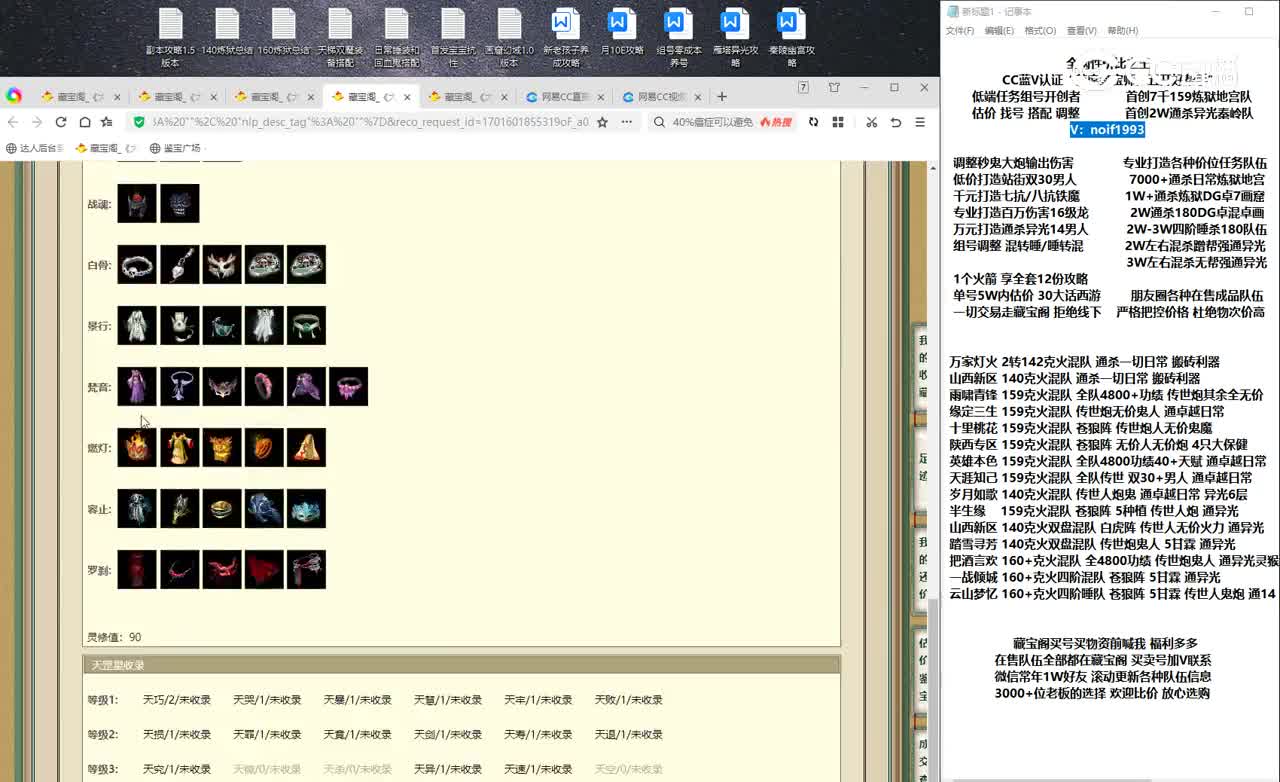
Task: Open Notepad 格式(O) menu
Action: coord(1040,31)
